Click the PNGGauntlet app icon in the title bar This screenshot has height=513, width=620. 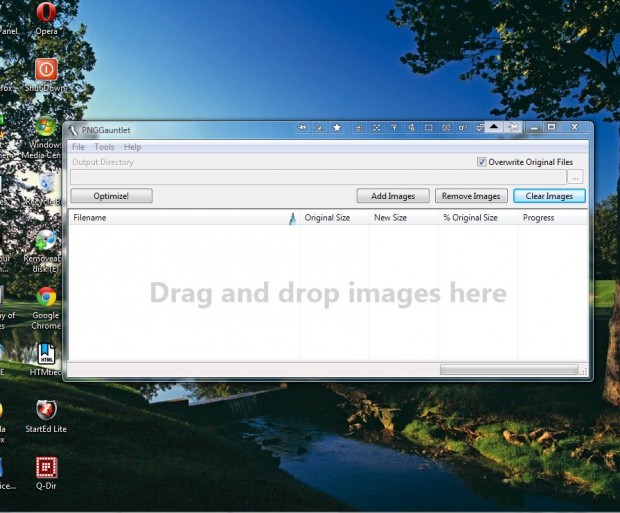click(x=73, y=130)
